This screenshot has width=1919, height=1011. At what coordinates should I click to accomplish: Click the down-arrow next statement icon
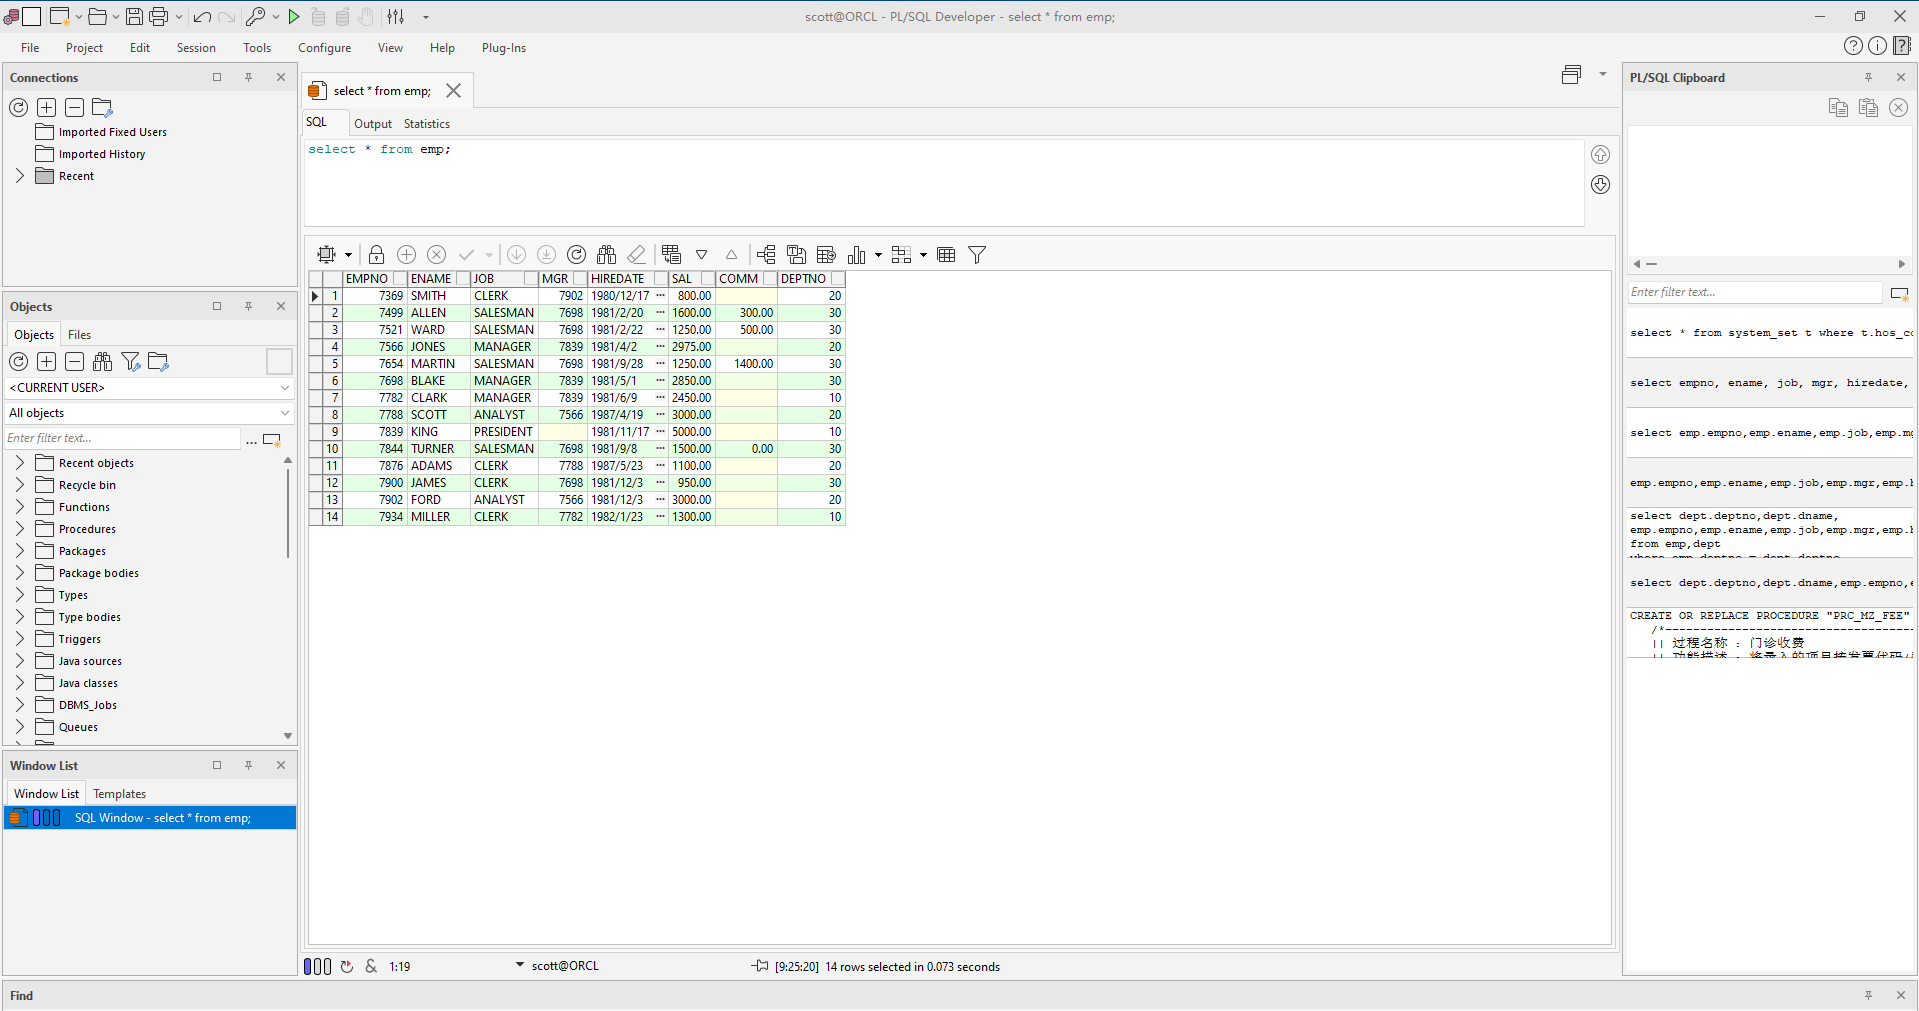1601,185
